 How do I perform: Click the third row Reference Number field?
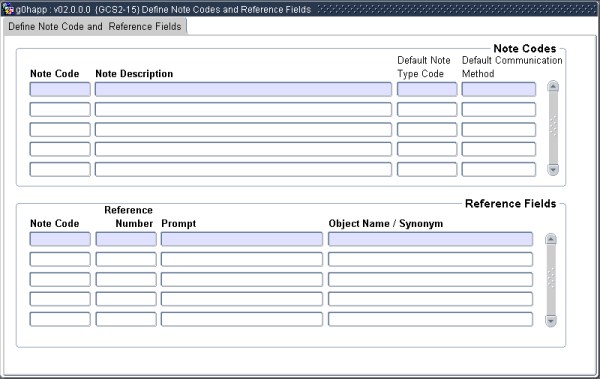pyautogui.click(x=126, y=279)
